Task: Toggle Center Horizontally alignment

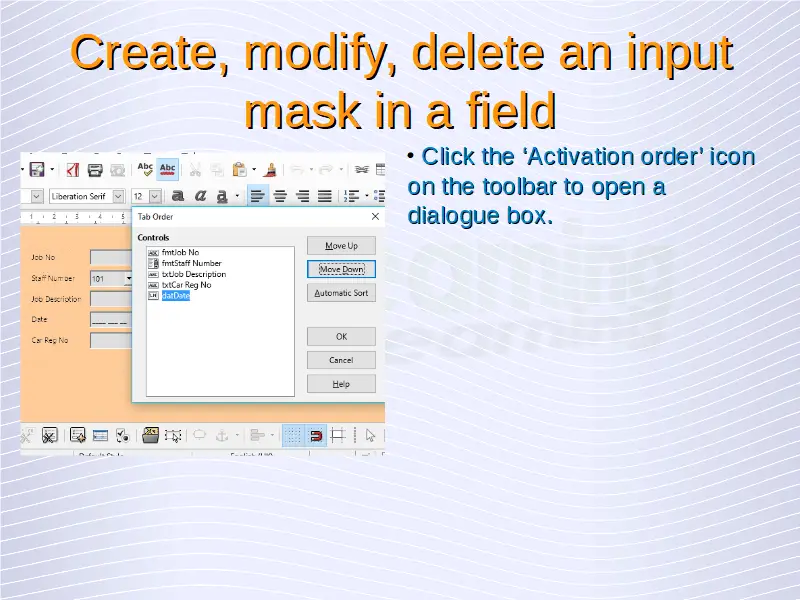Action: (280, 196)
